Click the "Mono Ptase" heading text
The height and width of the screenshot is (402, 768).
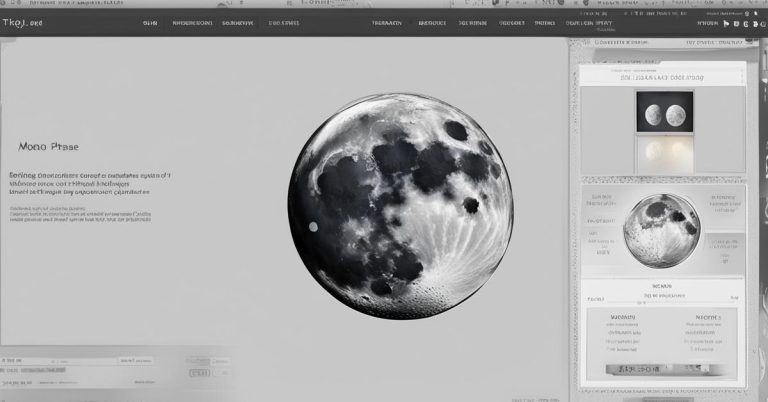(48, 146)
